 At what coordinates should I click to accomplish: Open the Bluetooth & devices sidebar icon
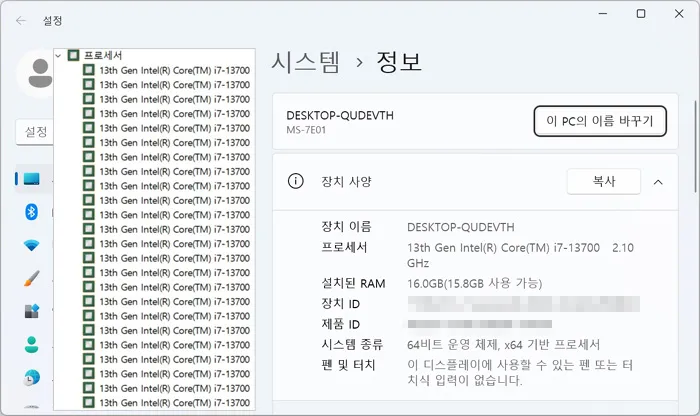pyautogui.click(x=31, y=212)
